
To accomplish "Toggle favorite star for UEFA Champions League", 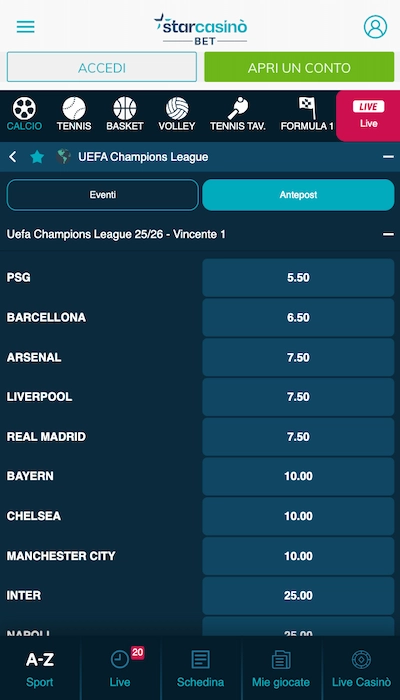I will coord(37,157).
